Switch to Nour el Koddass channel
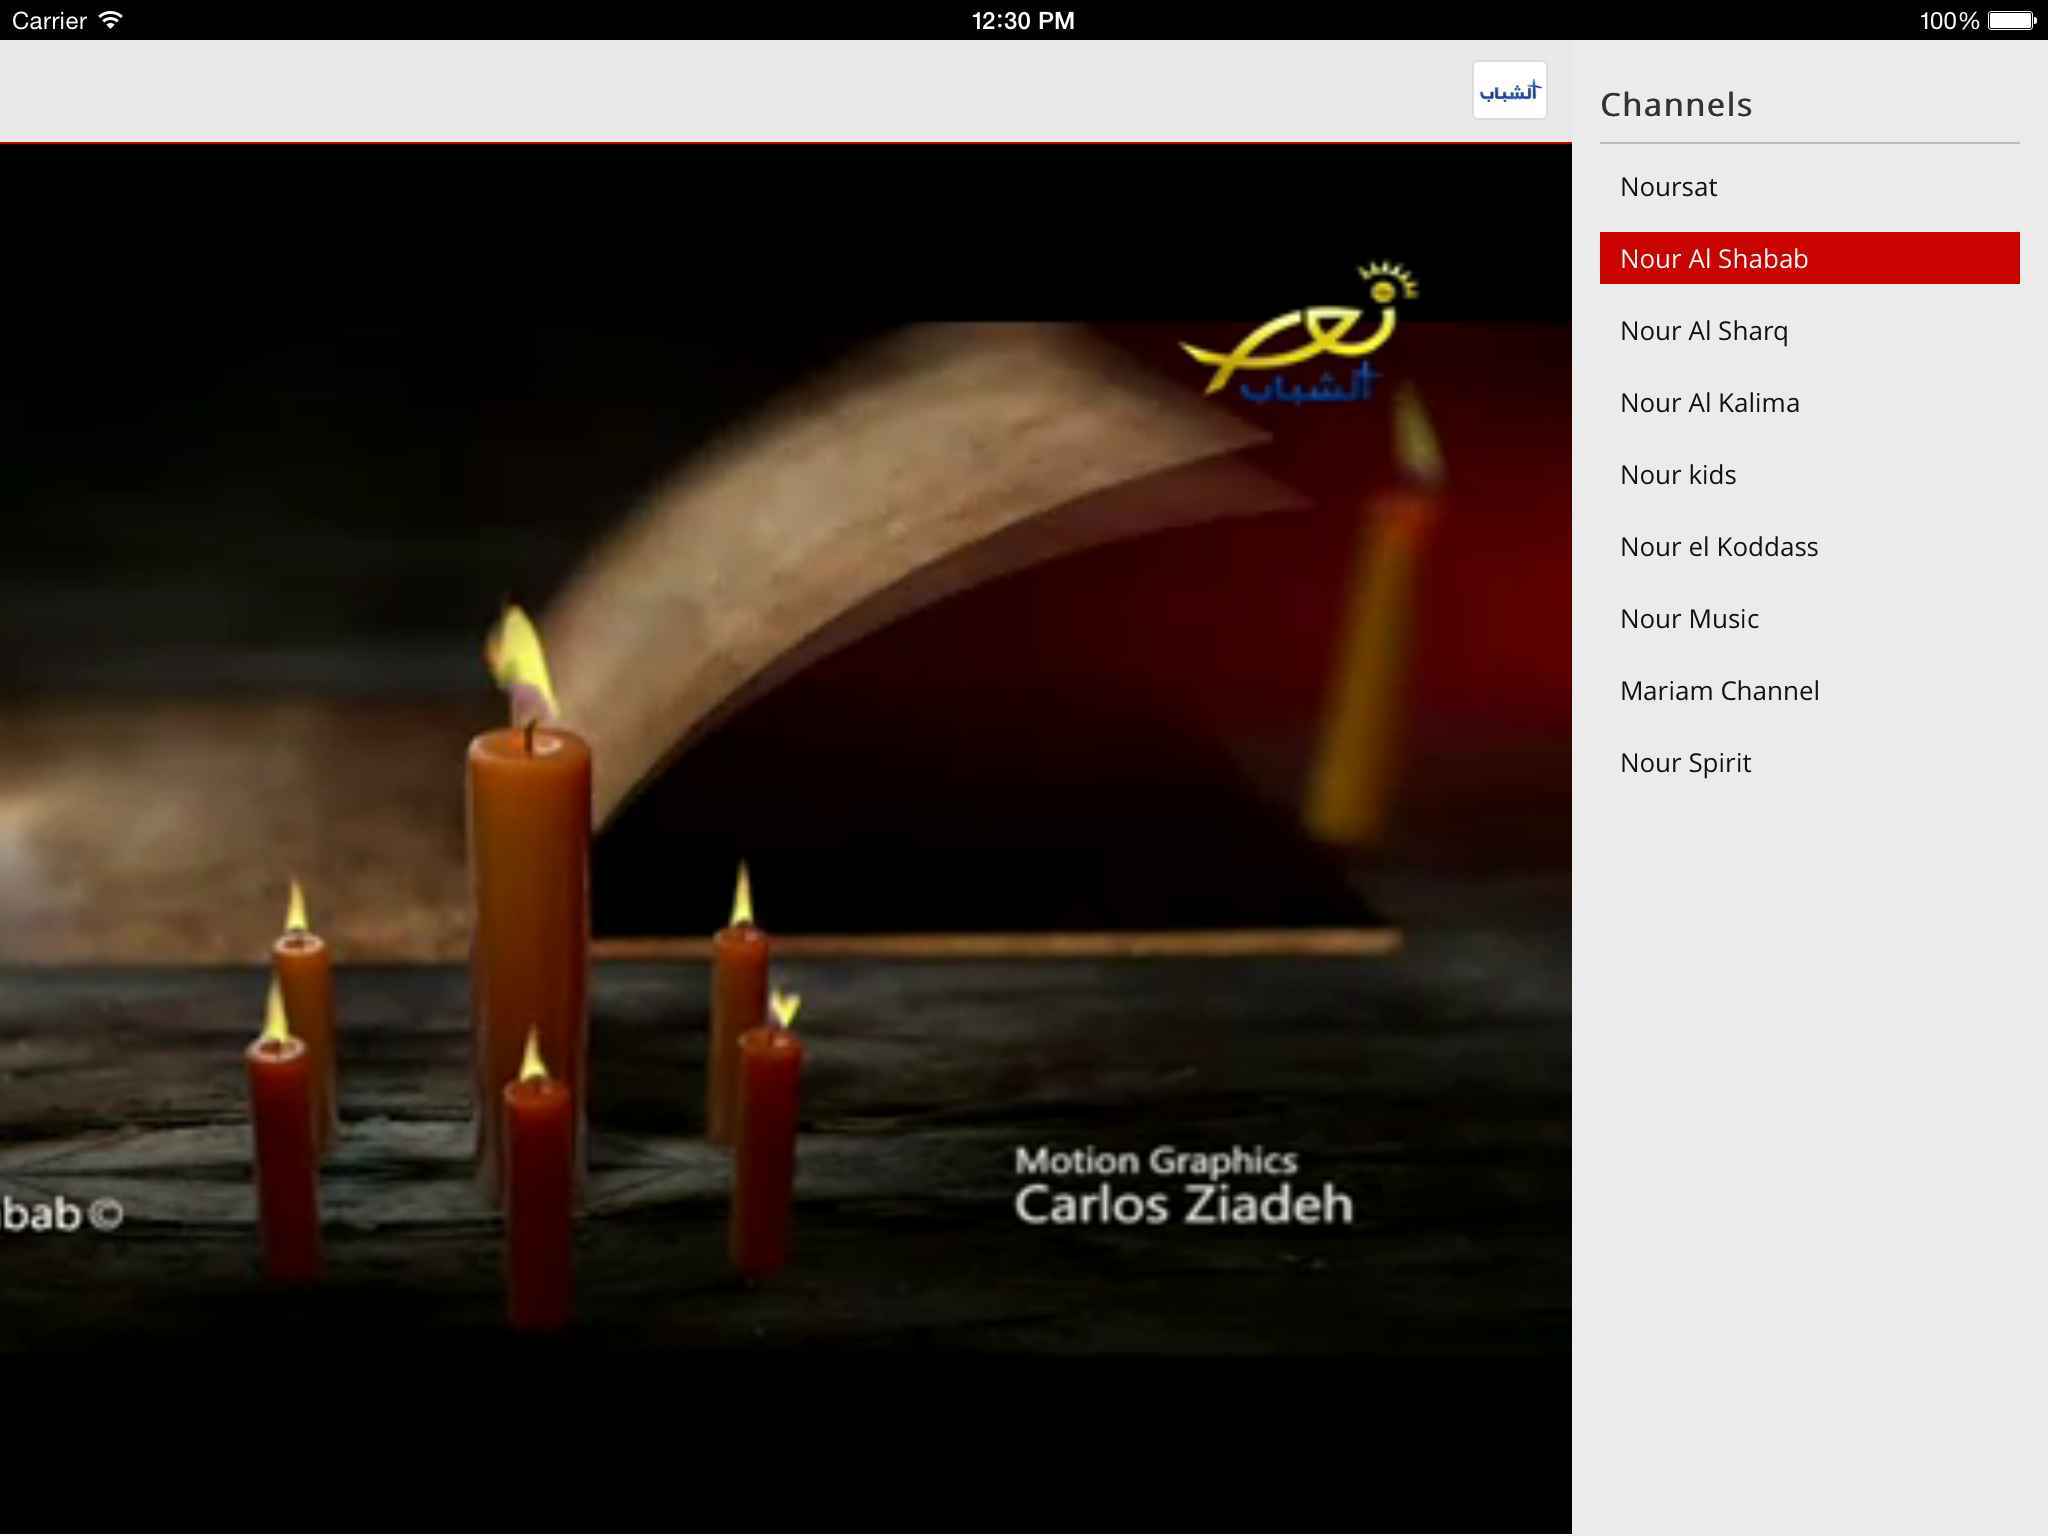The image size is (2048, 1536). 1809,546
